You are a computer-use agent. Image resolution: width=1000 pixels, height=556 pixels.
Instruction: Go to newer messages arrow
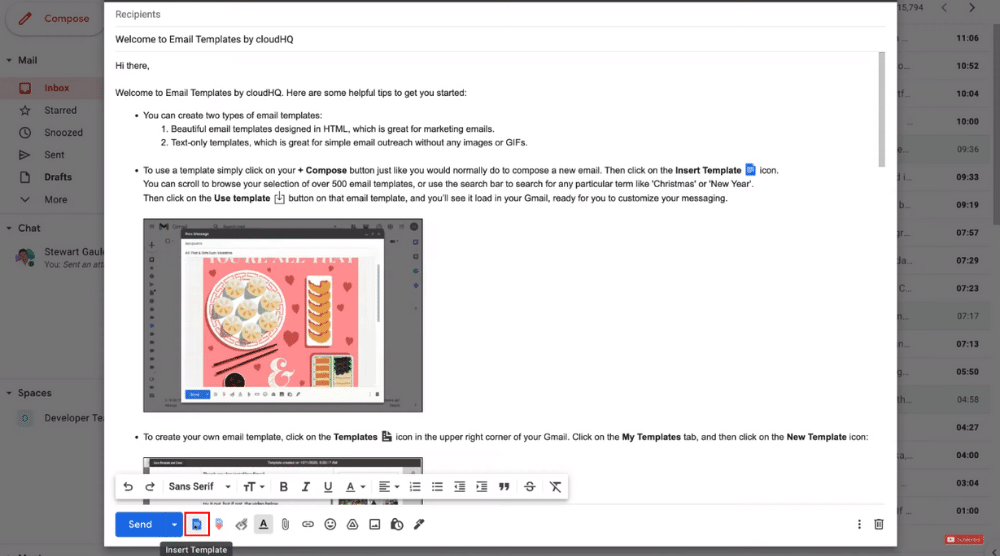point(945,8)
